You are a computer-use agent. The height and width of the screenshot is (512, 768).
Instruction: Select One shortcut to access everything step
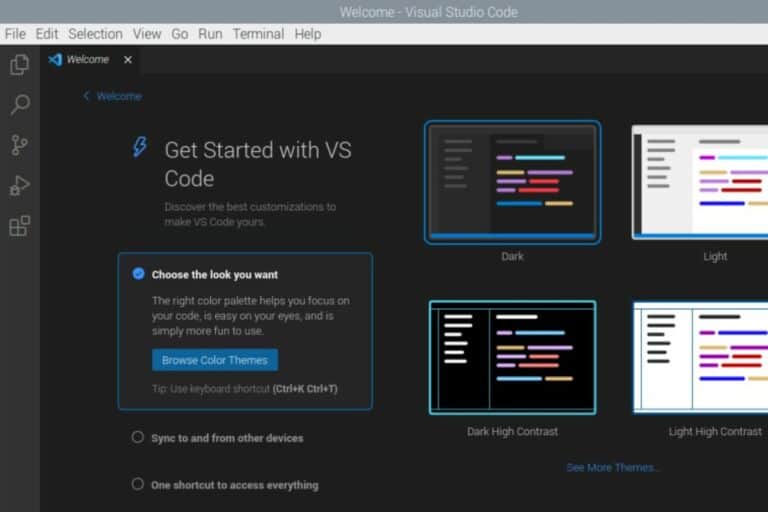pyautogui.click(x=138, y=484)
